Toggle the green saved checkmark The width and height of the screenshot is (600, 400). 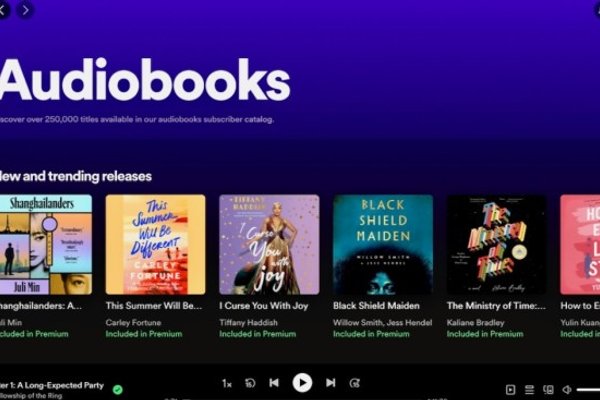coord(118,390)
